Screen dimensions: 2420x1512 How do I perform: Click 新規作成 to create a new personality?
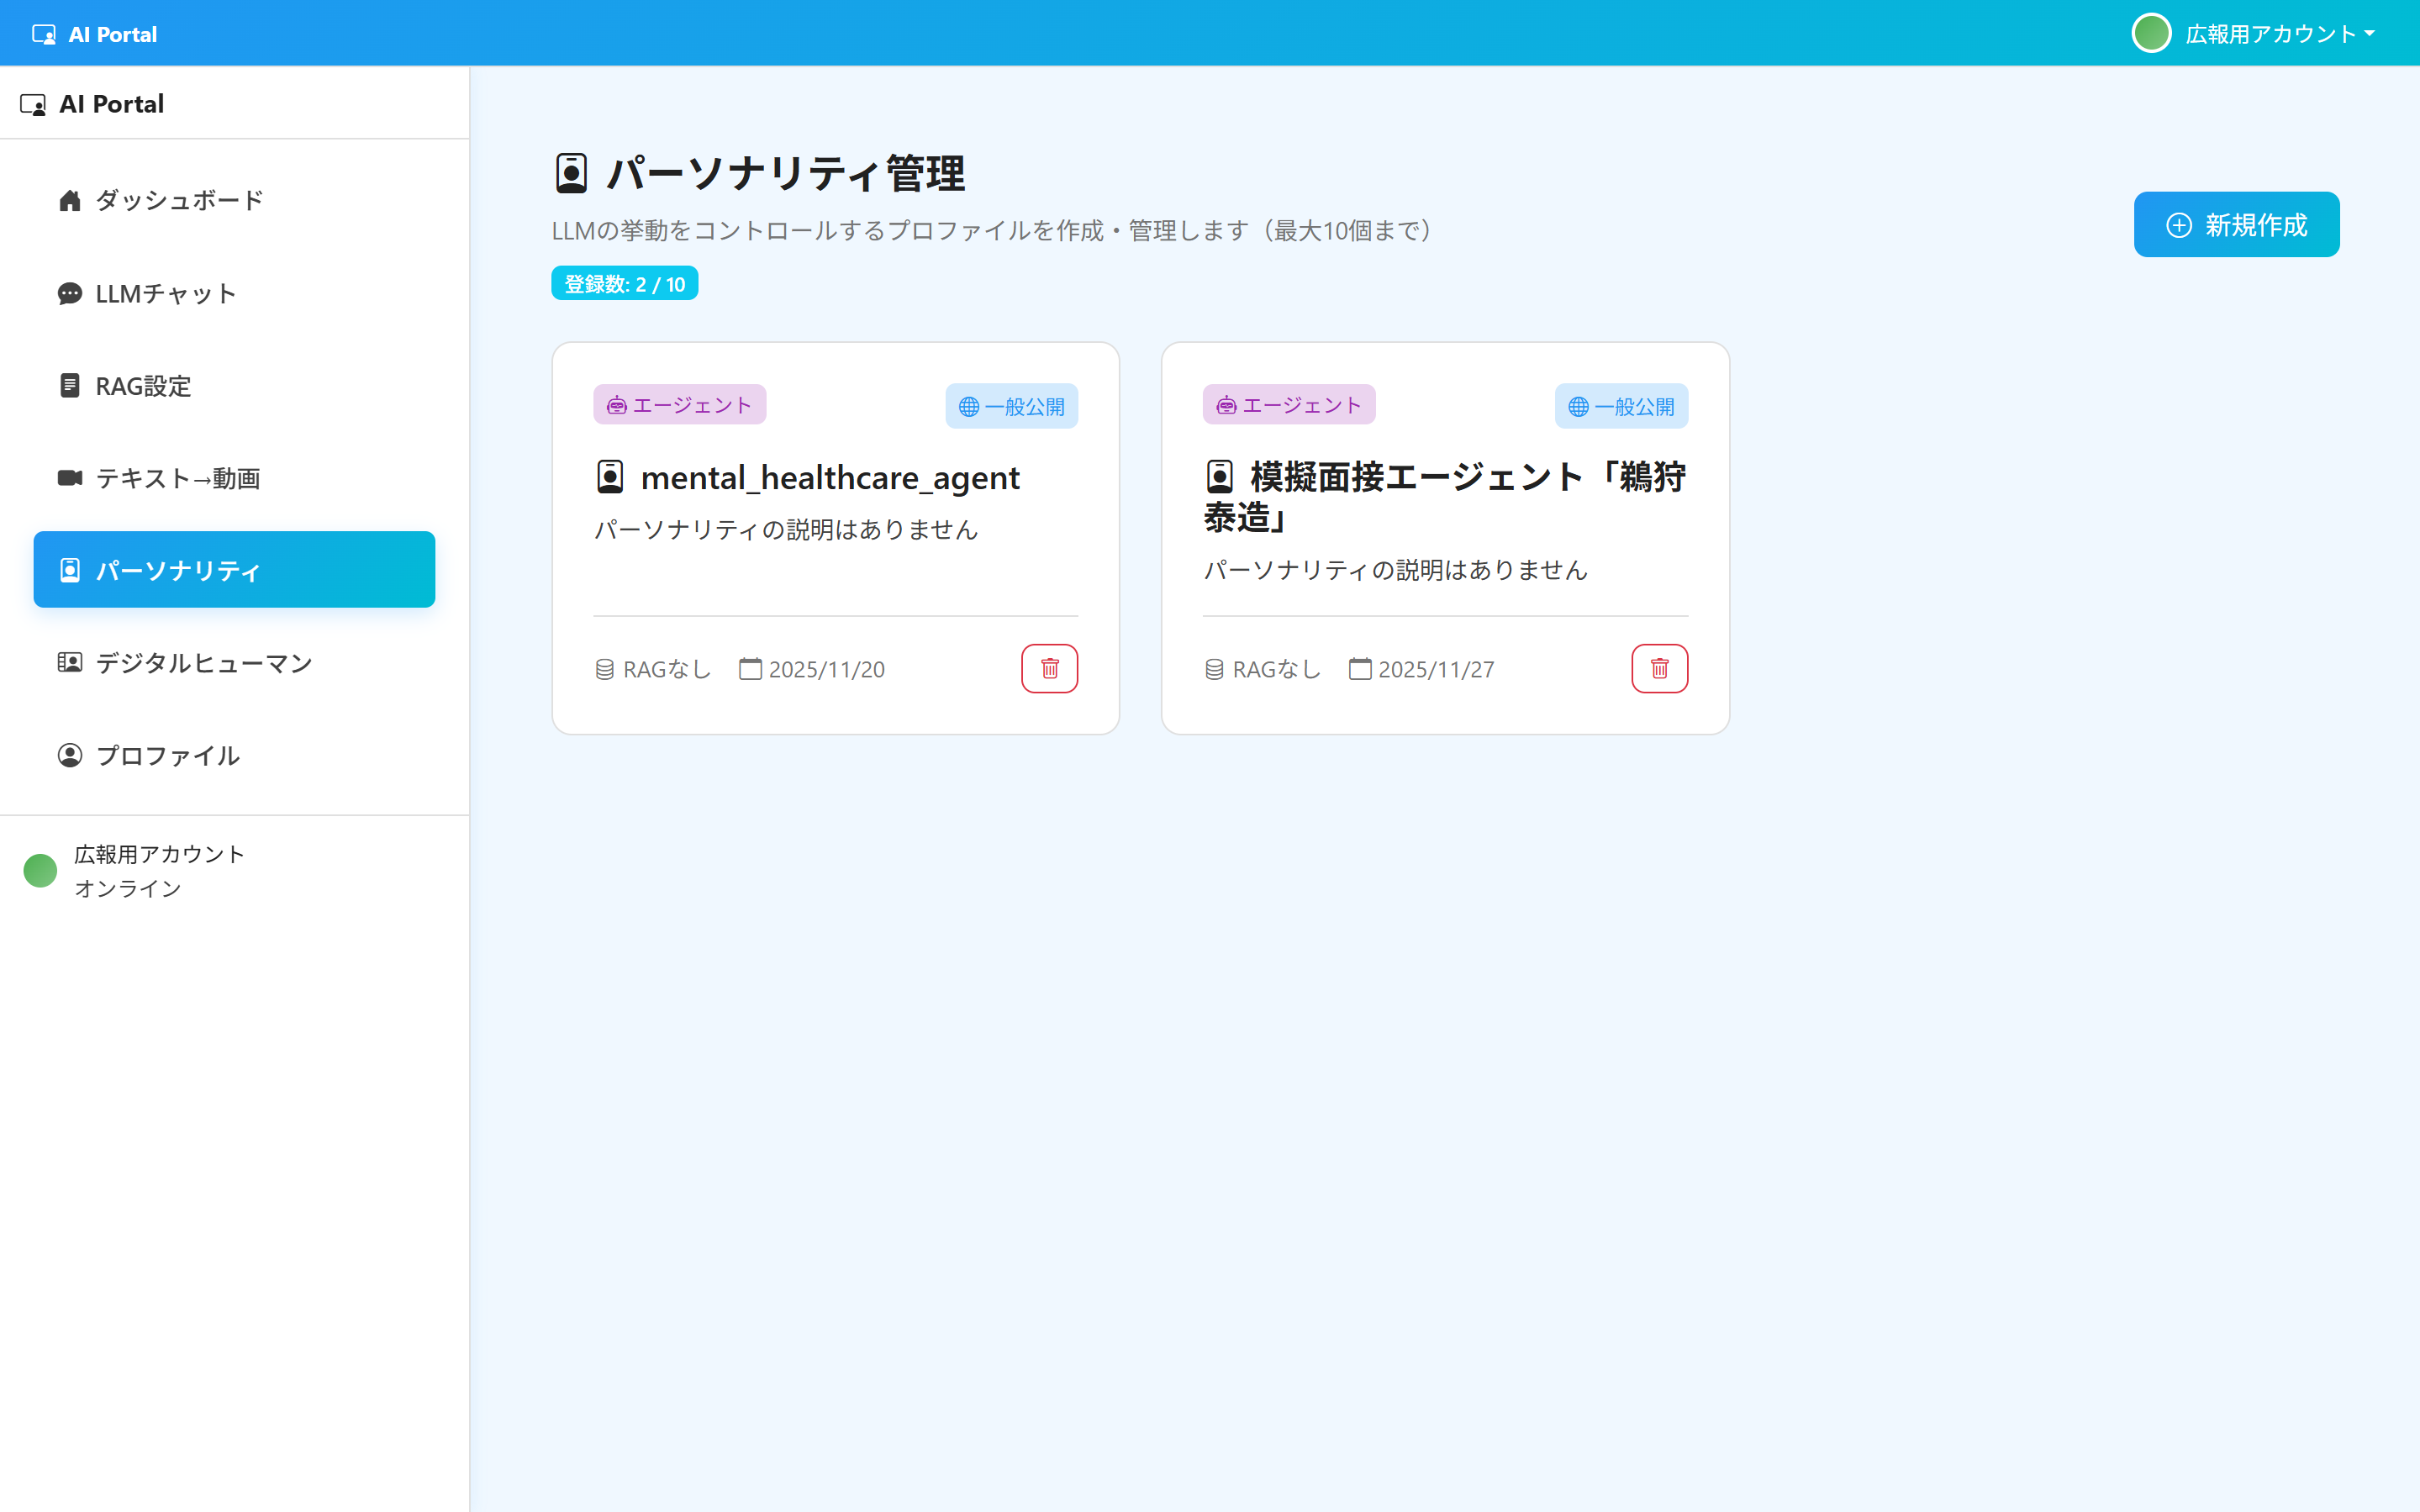coord(2236,224)
